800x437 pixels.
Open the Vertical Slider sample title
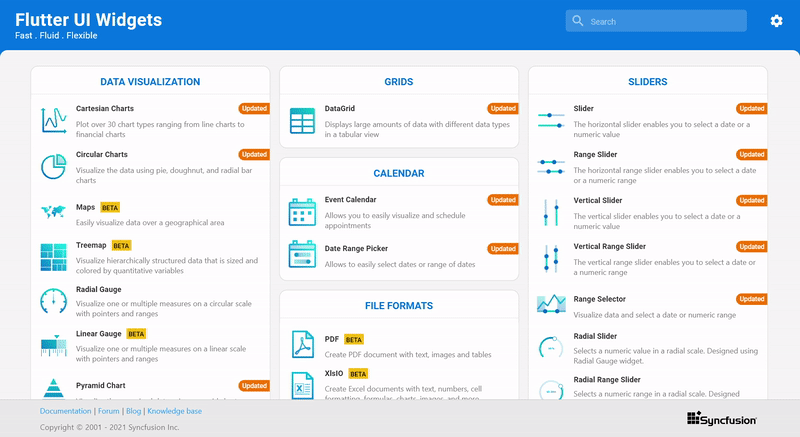coord(597,200)
